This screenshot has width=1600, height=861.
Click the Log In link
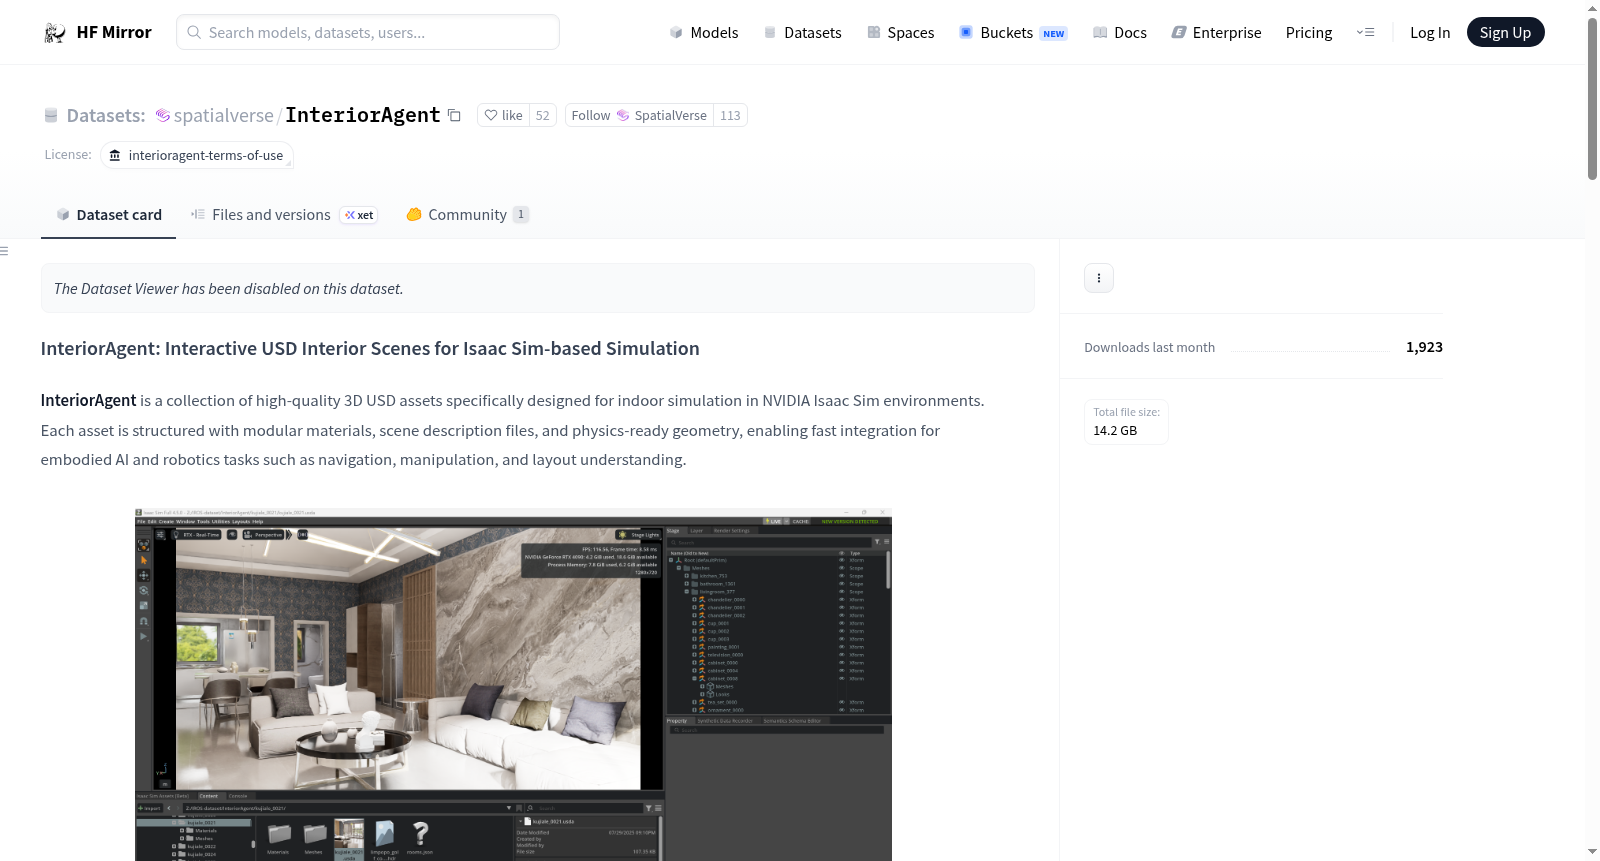tap(1430, 33)
